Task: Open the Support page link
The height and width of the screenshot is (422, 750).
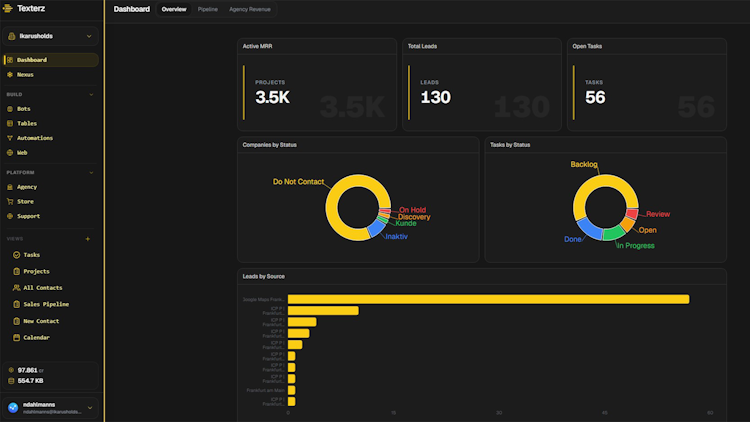Action: 28,216
